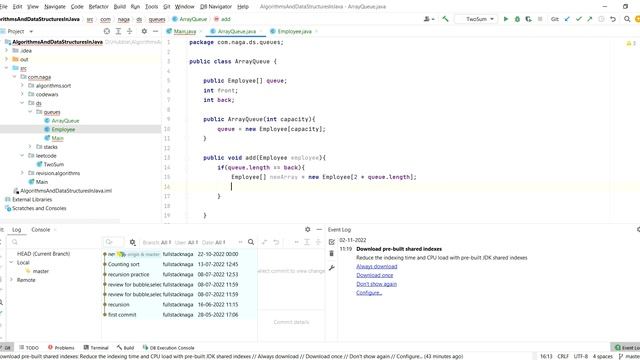This screenshot has width=640, height=360.
Task: Click the grey Stop square icon
Action: tap(540, 19)
